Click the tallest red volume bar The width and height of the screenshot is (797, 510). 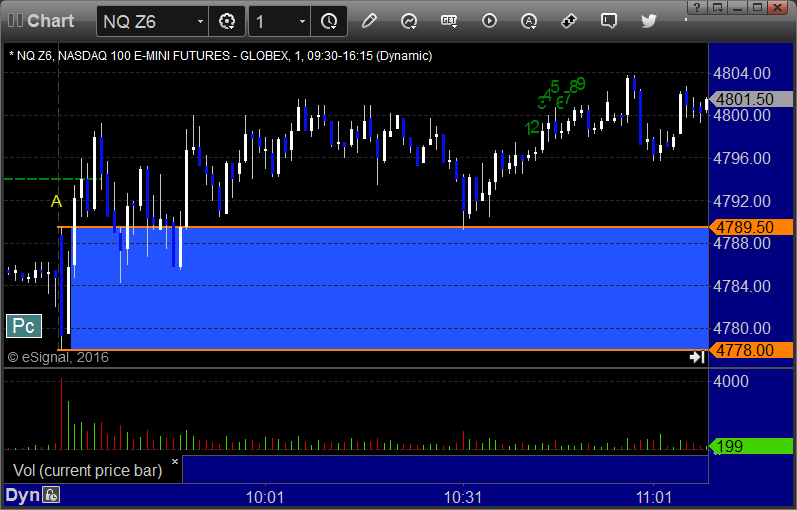(x=62, y=413)
